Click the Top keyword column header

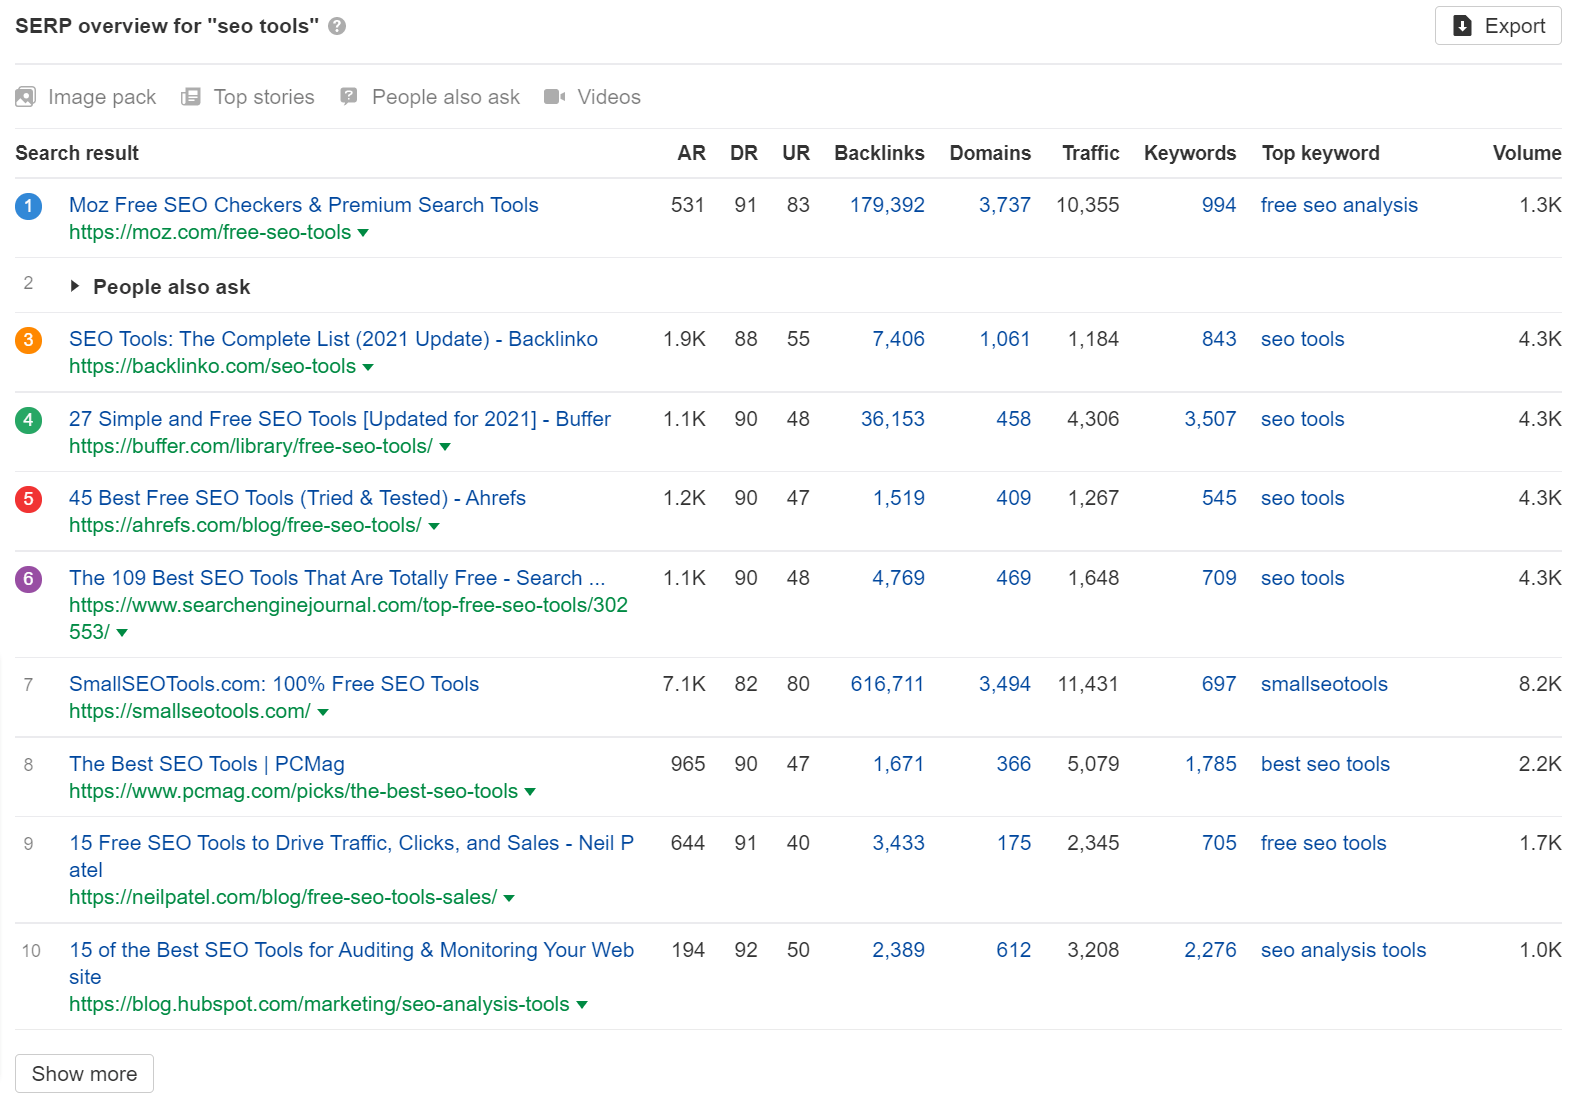coord(1320,153)
